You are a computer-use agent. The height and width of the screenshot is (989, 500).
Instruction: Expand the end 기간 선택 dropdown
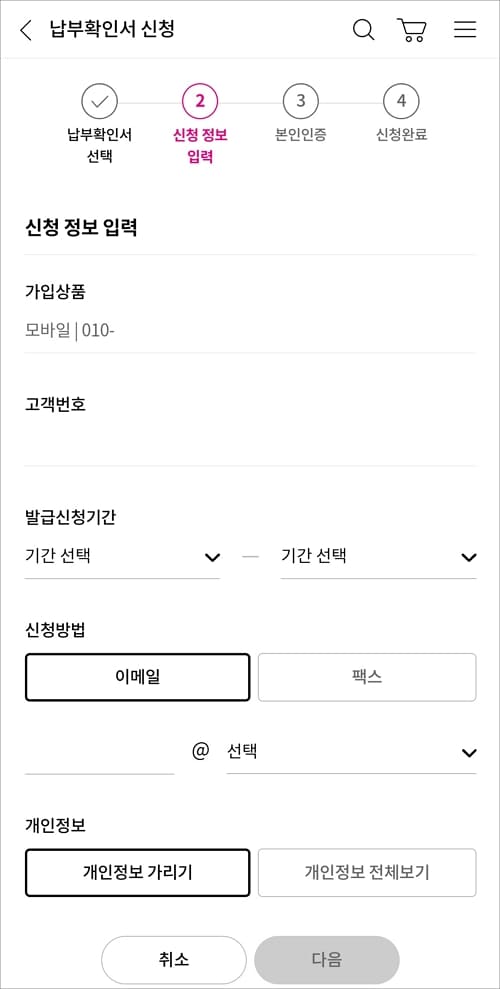pos(378,557)
